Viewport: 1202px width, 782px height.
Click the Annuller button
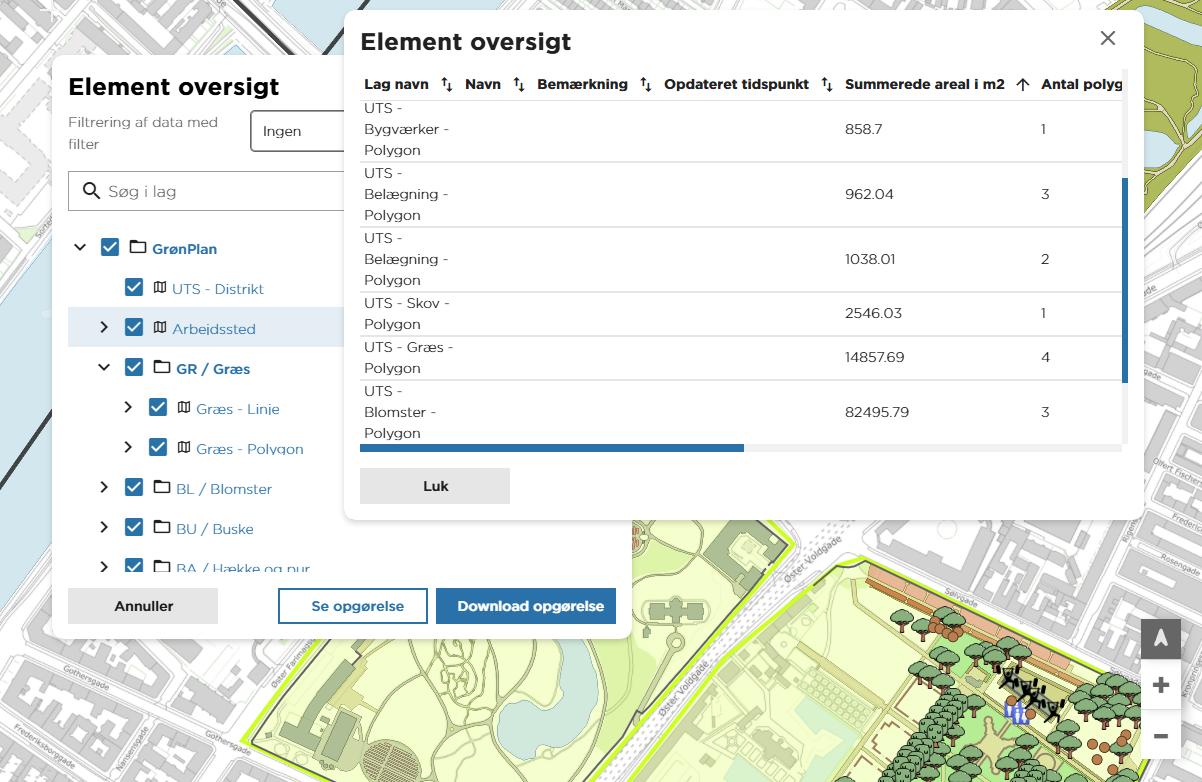(x=143, y=606)
